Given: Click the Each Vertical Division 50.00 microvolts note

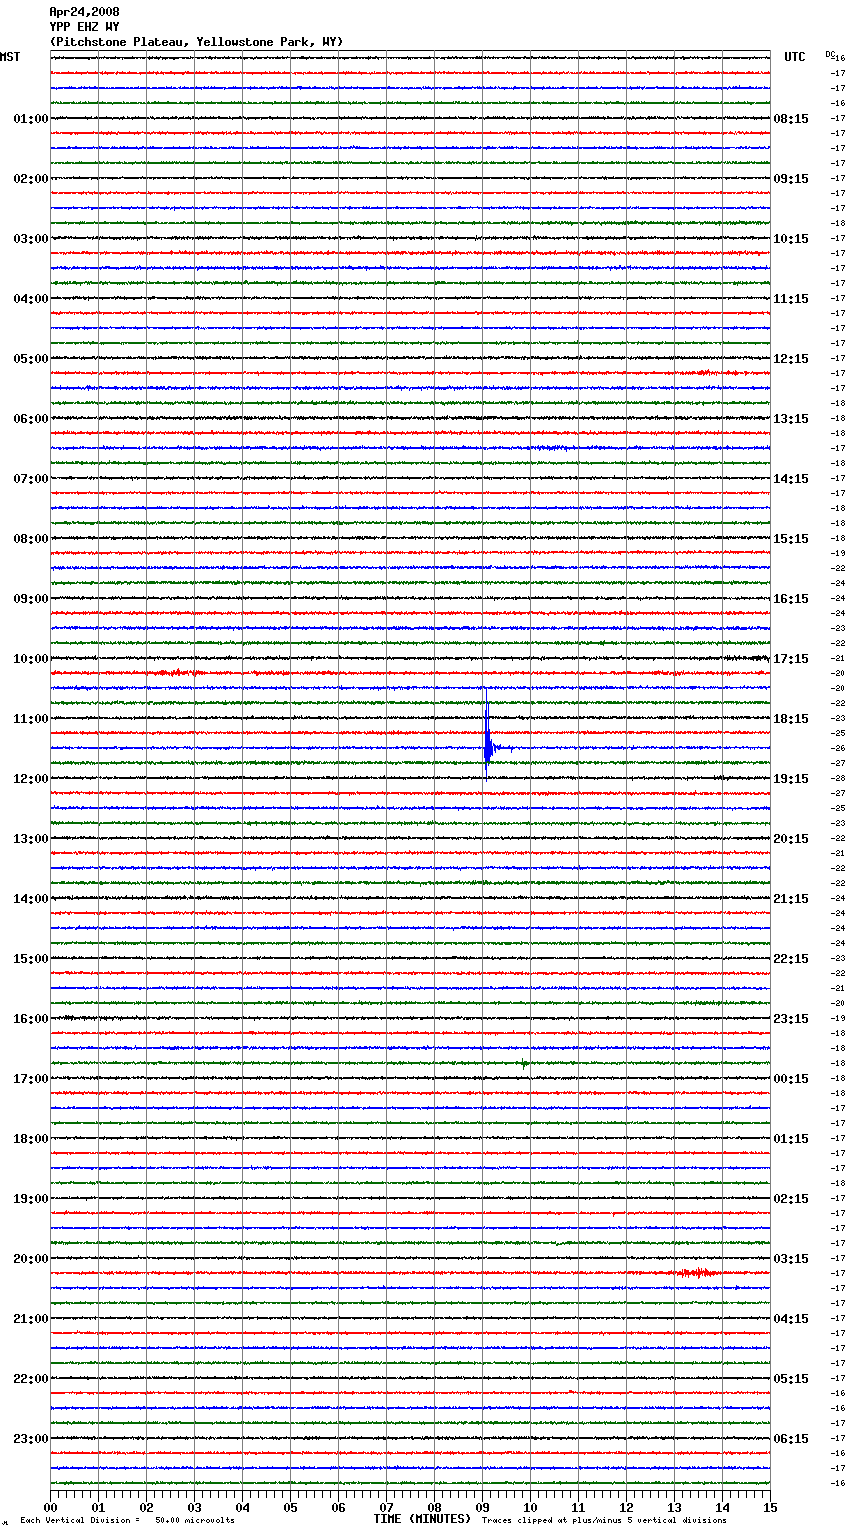Looking at the screenshot, I should [x=127, y=1520].
